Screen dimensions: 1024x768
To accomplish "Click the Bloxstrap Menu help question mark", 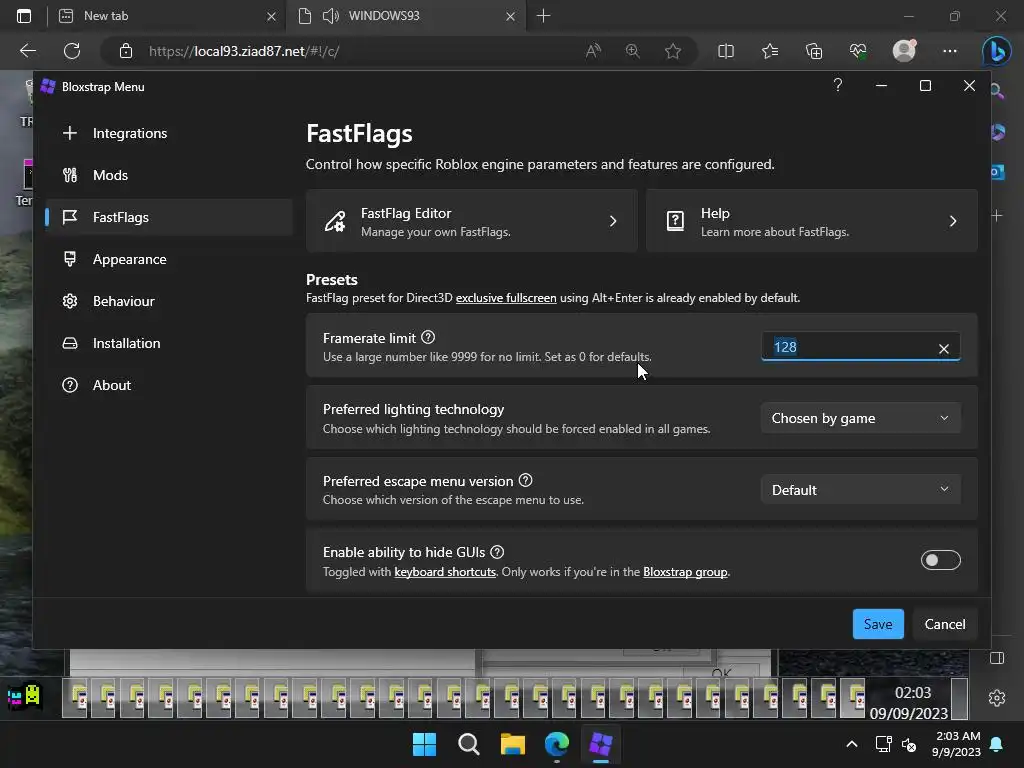I will 838,86.
